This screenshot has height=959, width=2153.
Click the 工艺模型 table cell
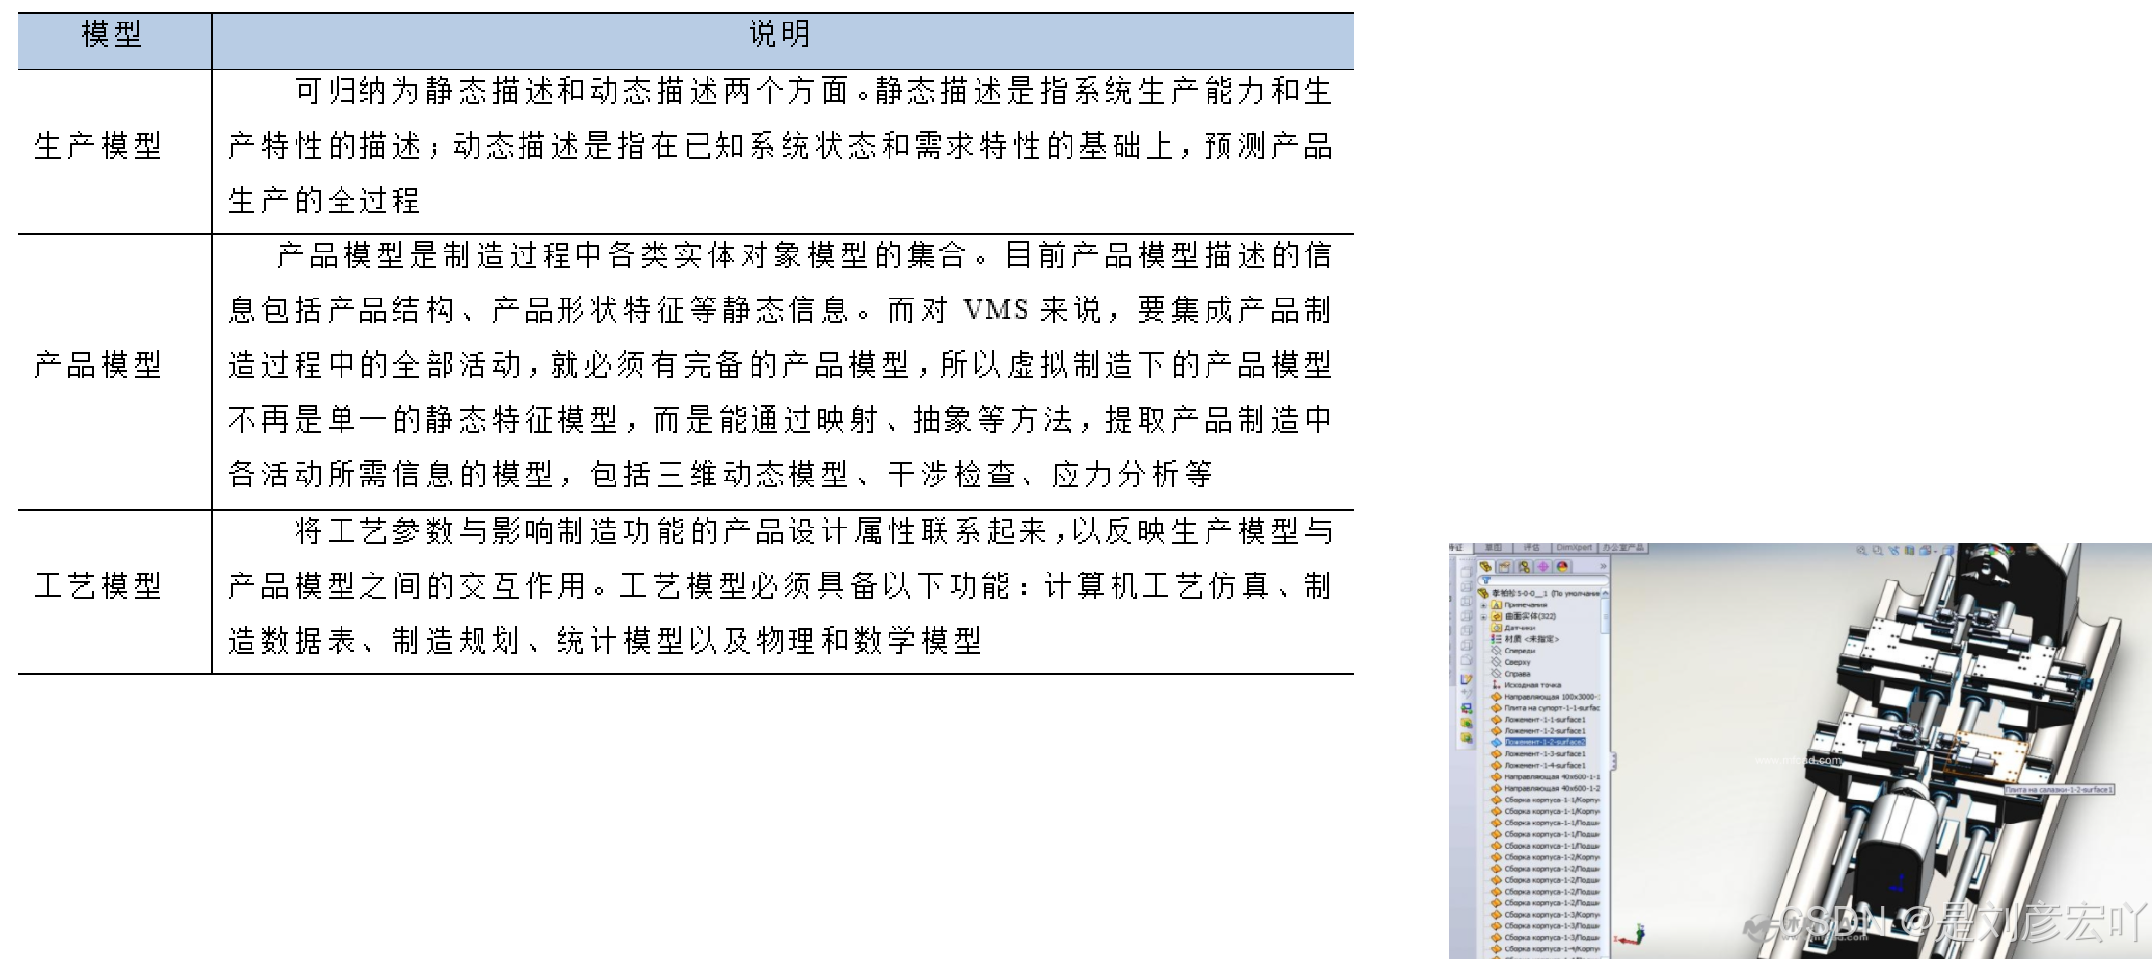pyautogui.click(x=114, y=592)
